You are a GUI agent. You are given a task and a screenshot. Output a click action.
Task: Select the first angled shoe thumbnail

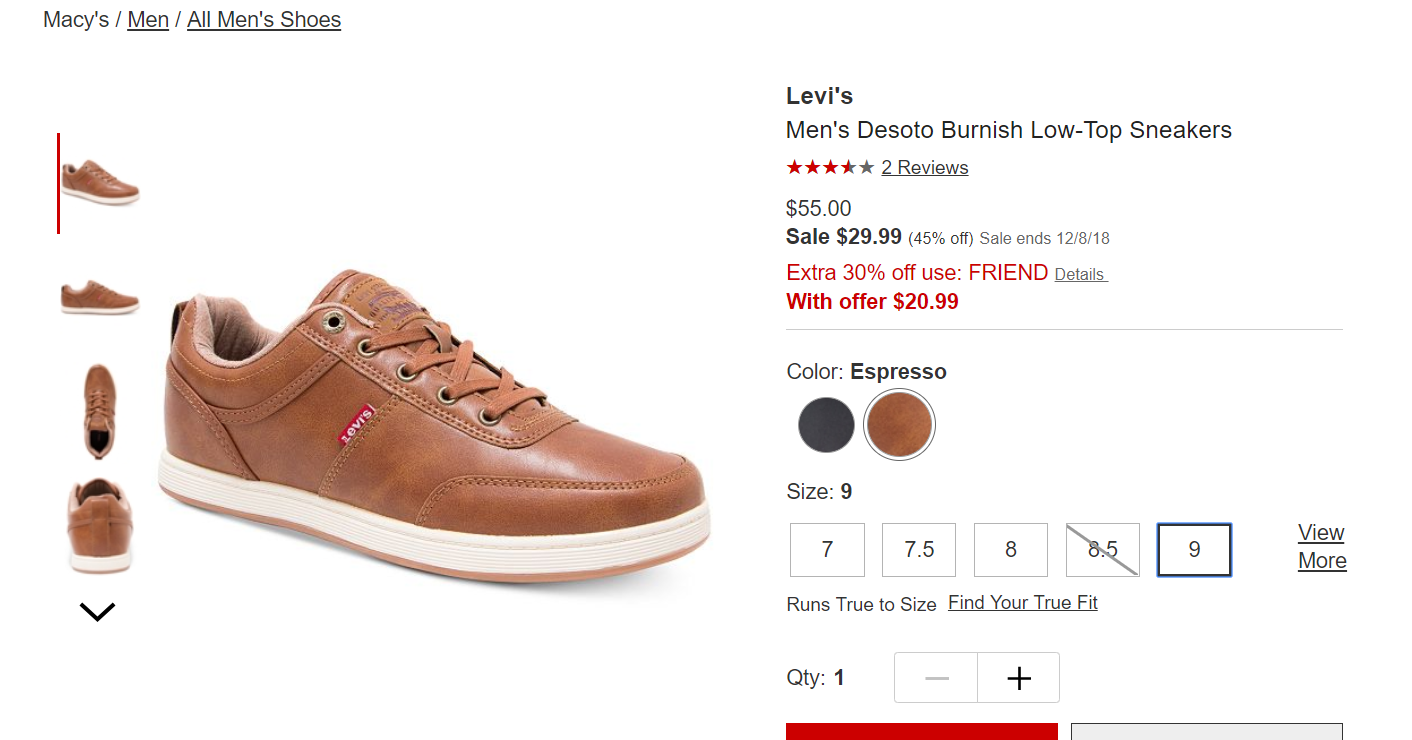tap(100, 183)
